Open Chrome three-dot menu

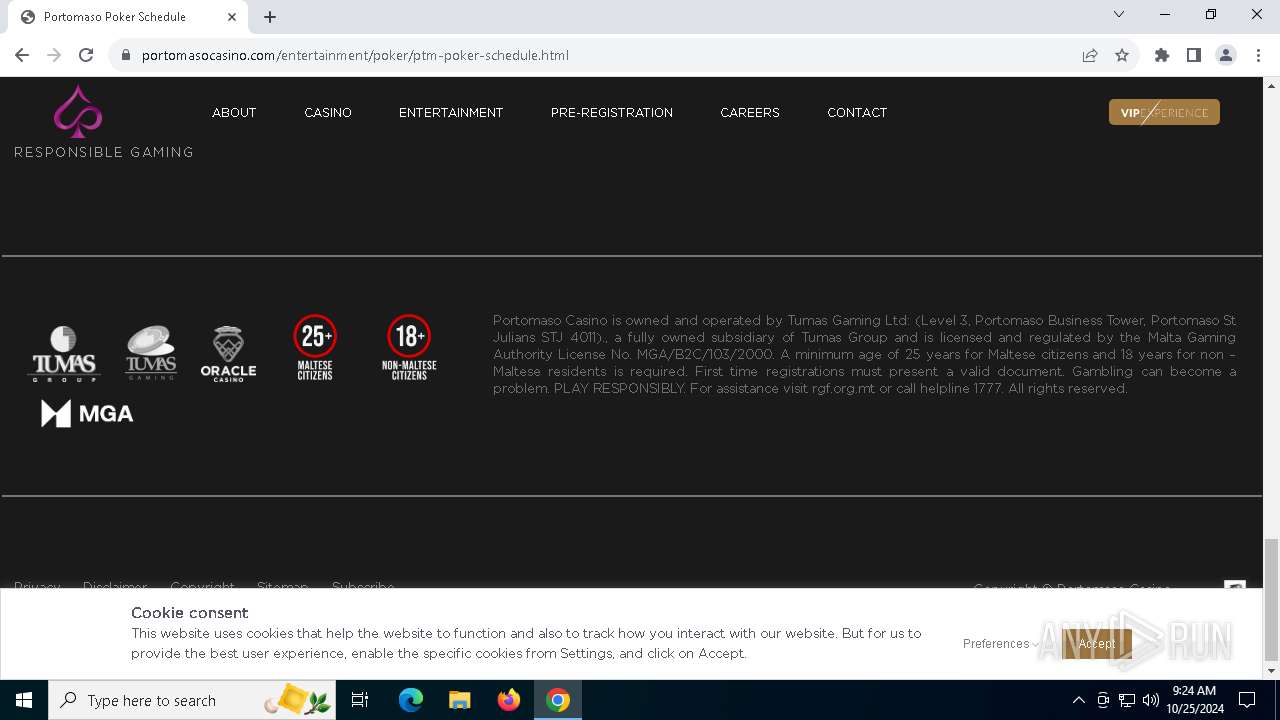coord(1258,55)
